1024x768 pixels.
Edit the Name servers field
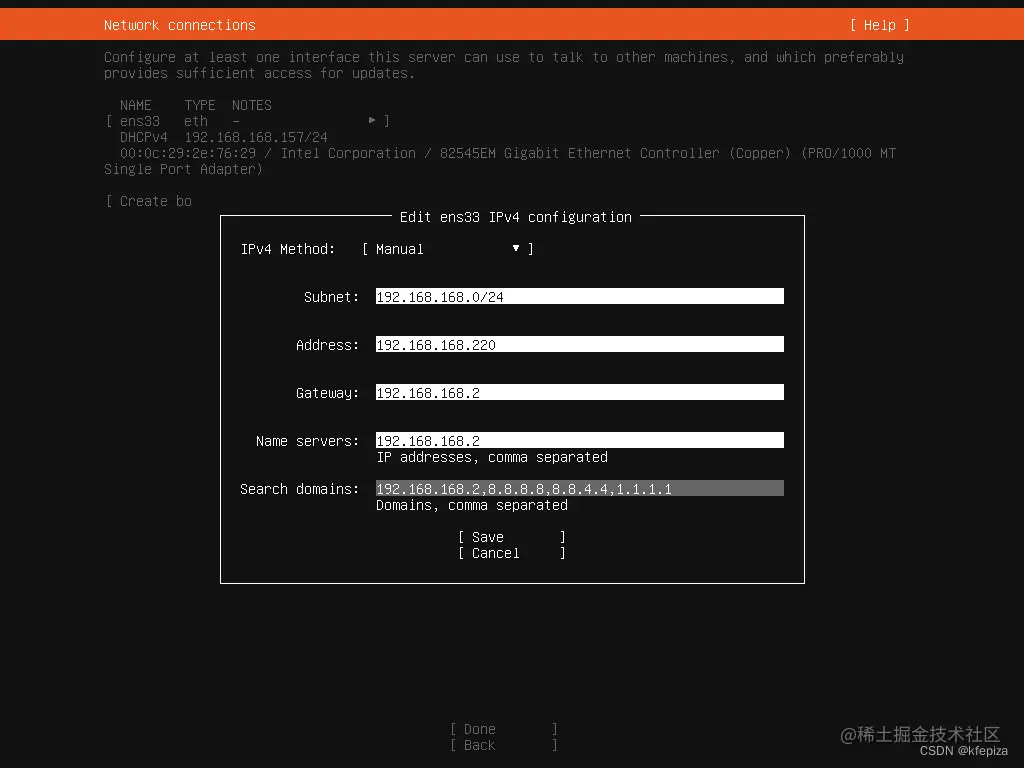click(579, 441)
